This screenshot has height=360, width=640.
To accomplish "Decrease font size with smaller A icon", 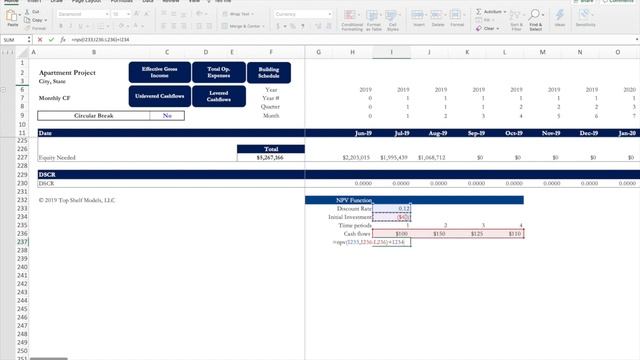I will 146,14.
